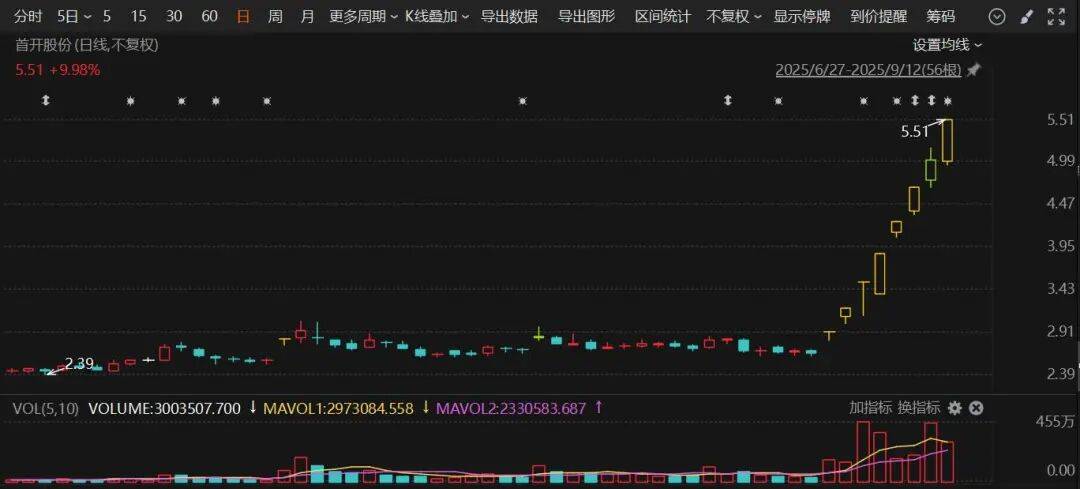Open volume indicator settings gear
The image size is (1080, 489).
954,408
